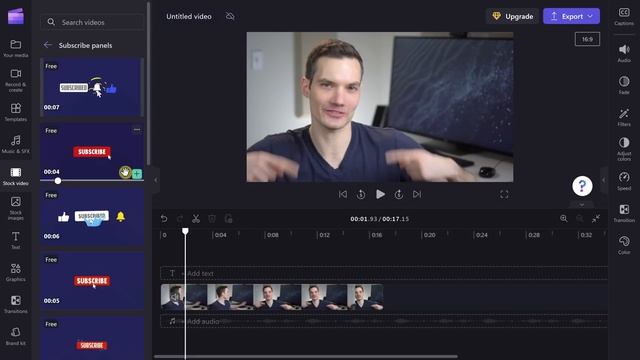Click the 0:16 timeline ruler mark
Image resolution: width=640 pixels, height=360 pixels.
tap(376, 235)
